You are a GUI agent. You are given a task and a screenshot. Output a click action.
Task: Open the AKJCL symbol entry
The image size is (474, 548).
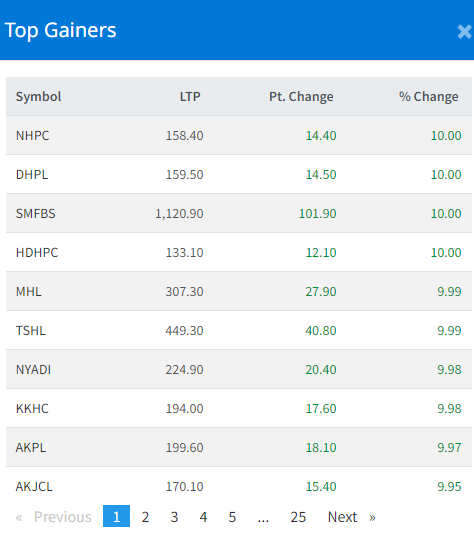point(34,486)
